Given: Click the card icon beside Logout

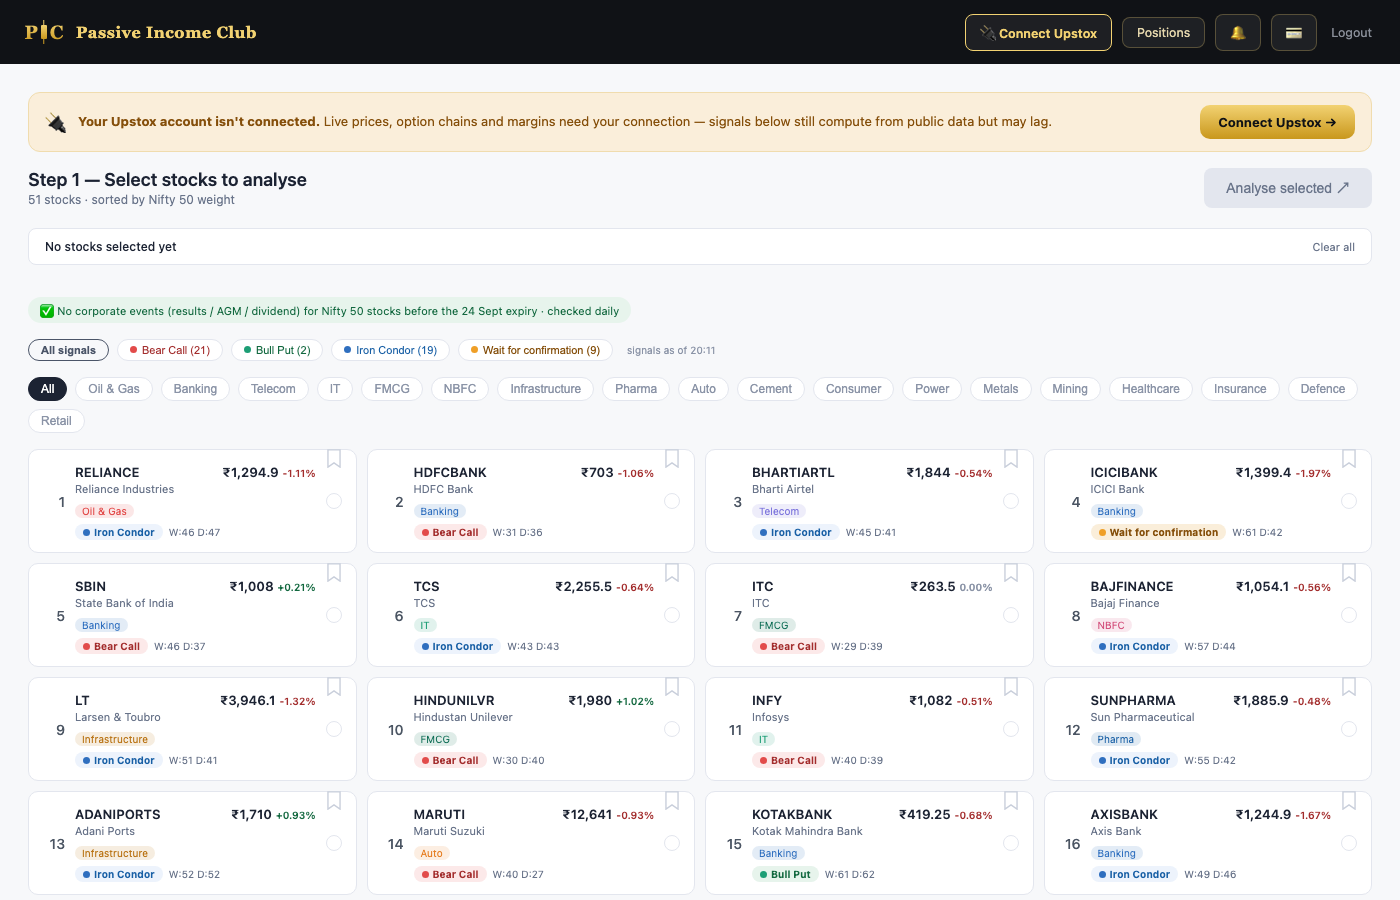Looking at the screenshot, I should [x=1294, y=33].
